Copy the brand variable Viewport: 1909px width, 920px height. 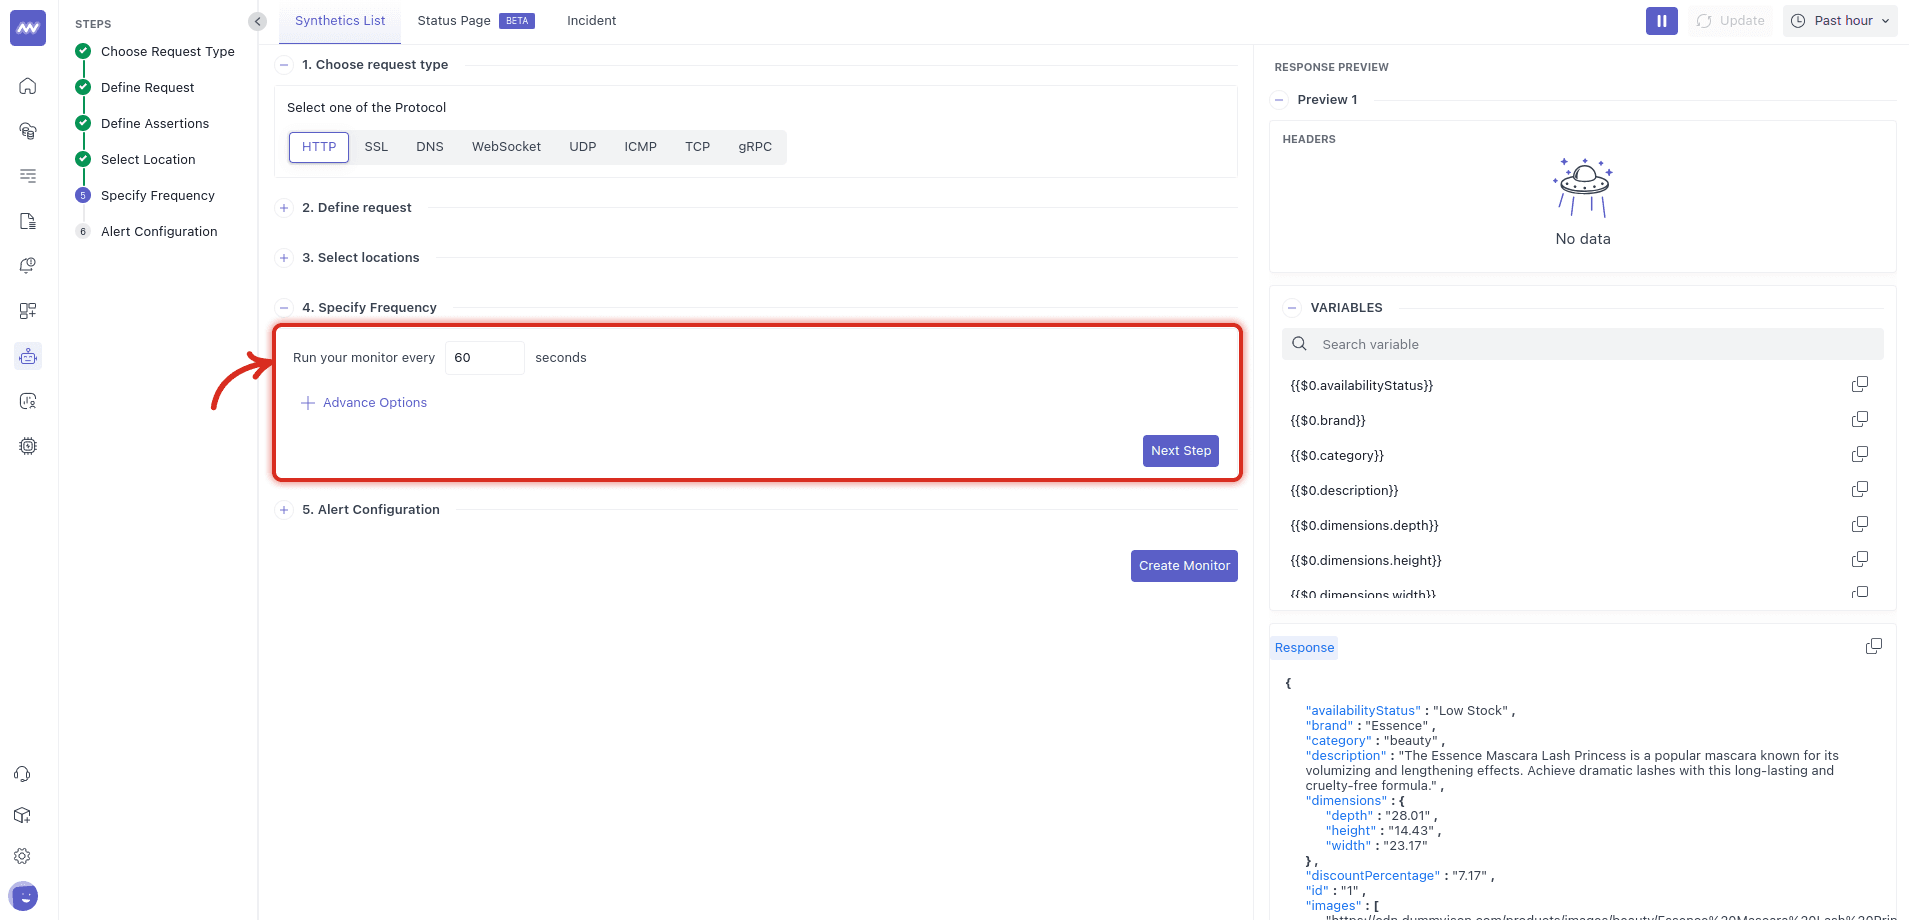click(x=1859, y=420)
